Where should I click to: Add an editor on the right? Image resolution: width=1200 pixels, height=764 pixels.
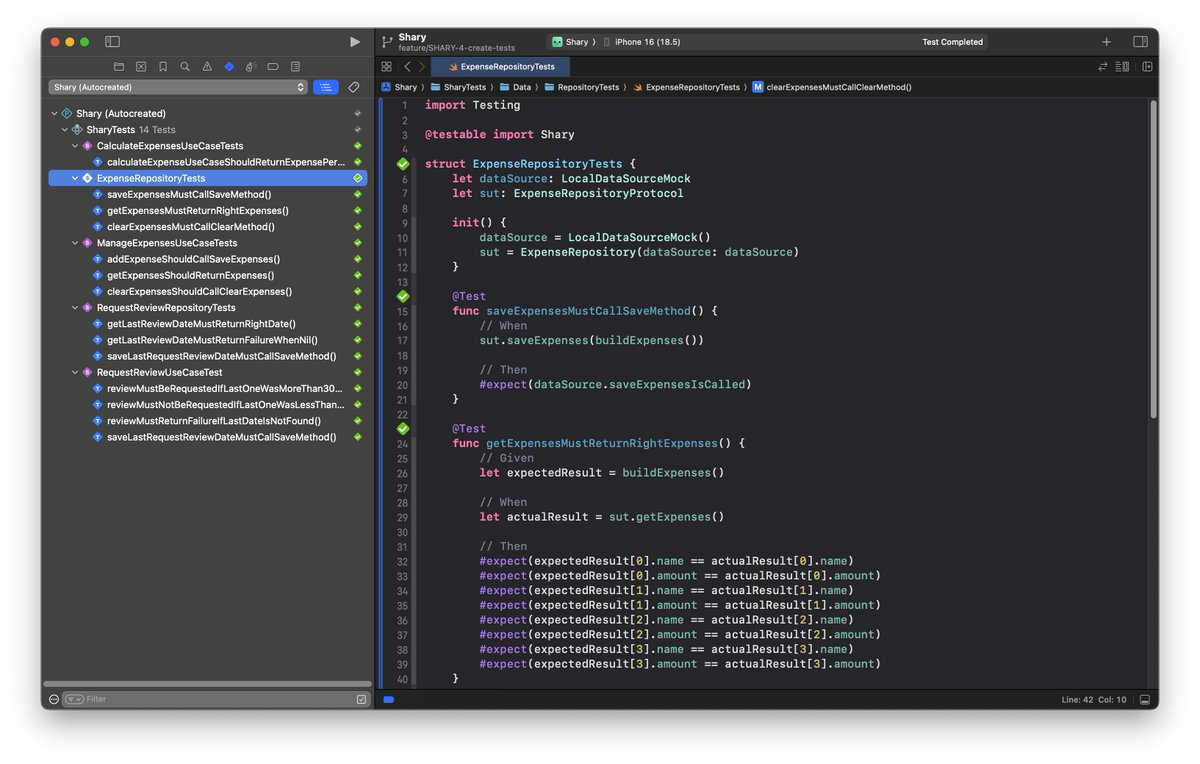click(1146, 67)
